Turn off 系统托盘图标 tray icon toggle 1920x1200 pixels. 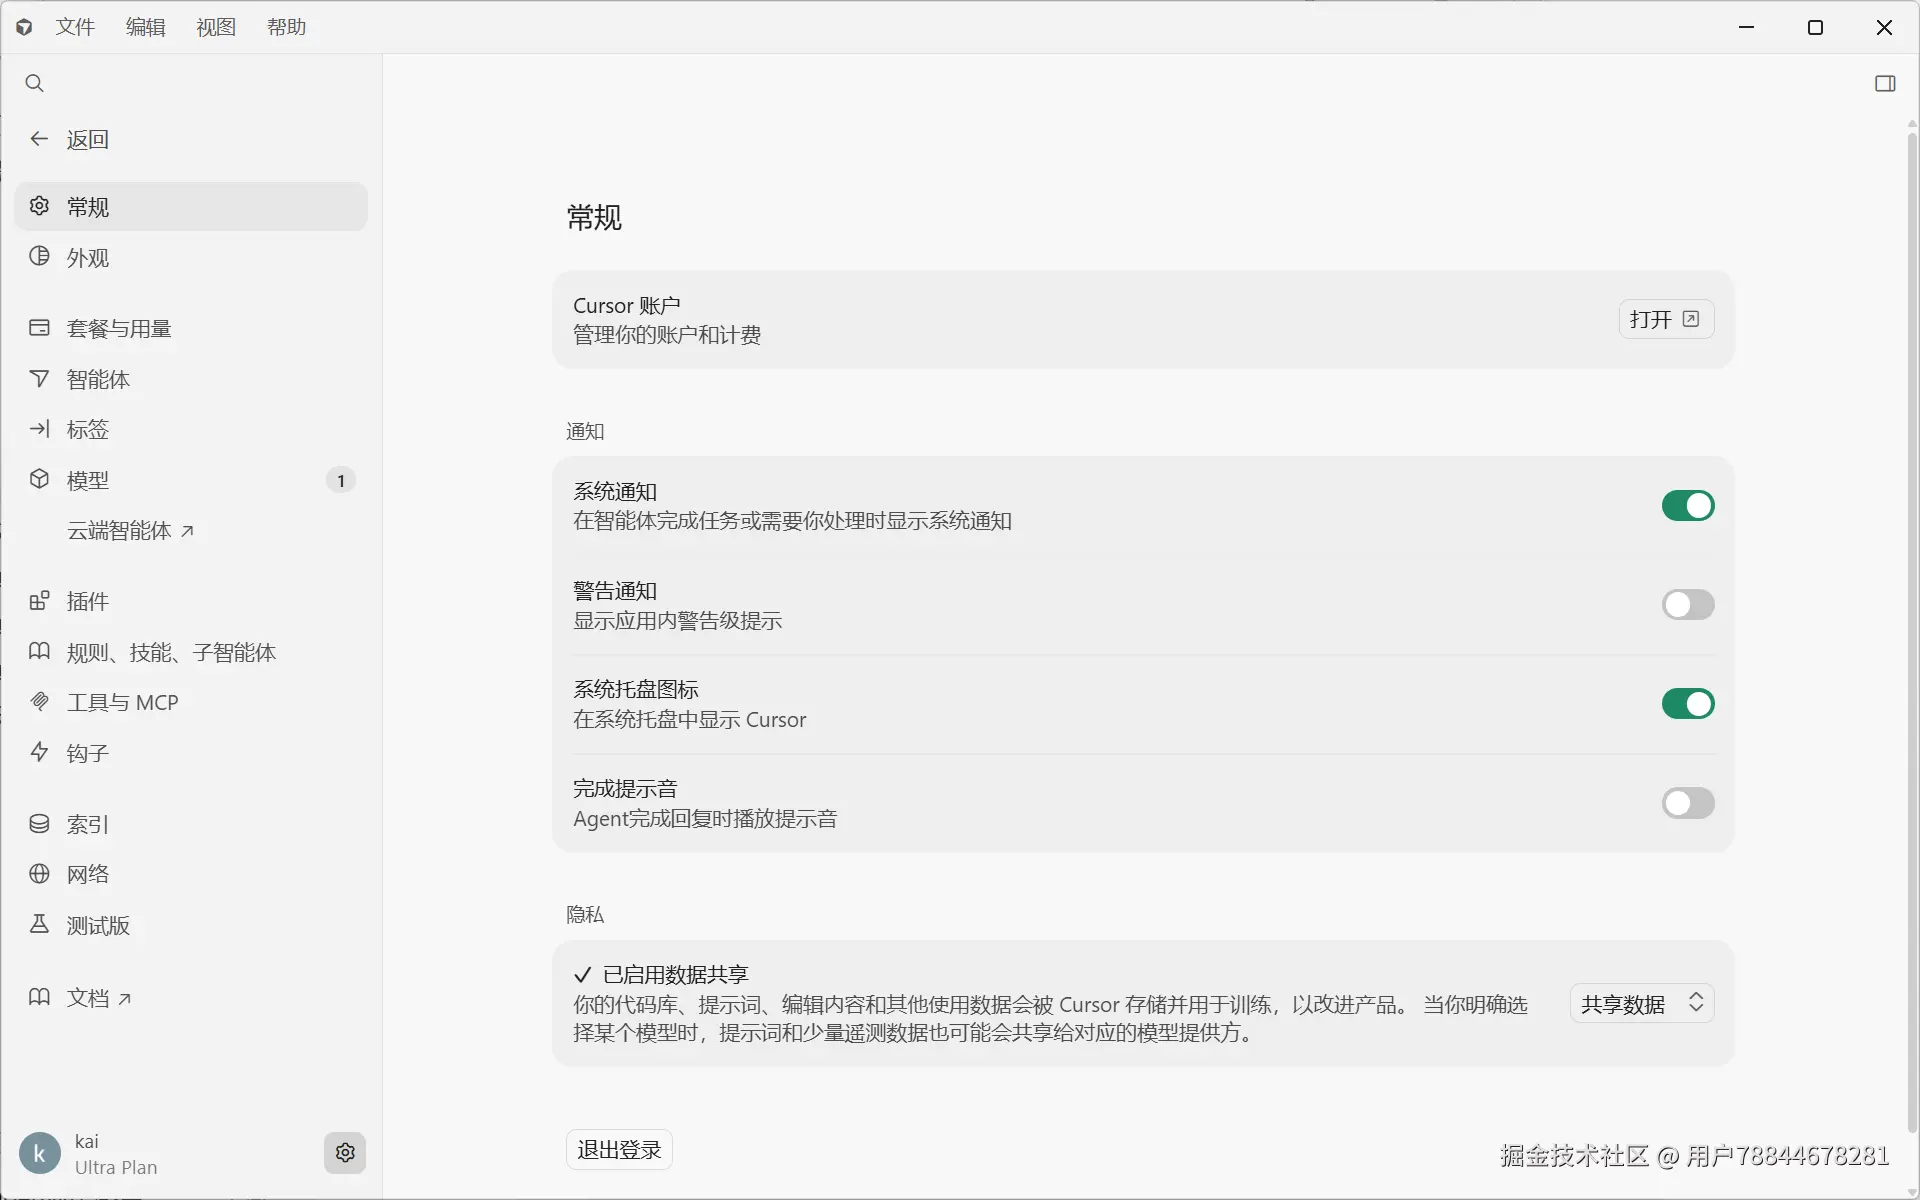click(x=1687, y=704)
